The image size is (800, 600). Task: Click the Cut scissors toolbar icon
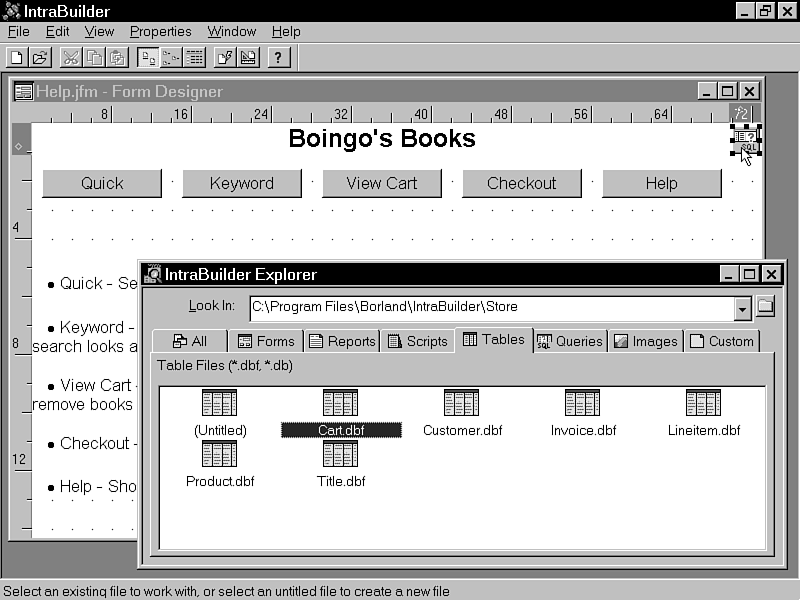71,57
